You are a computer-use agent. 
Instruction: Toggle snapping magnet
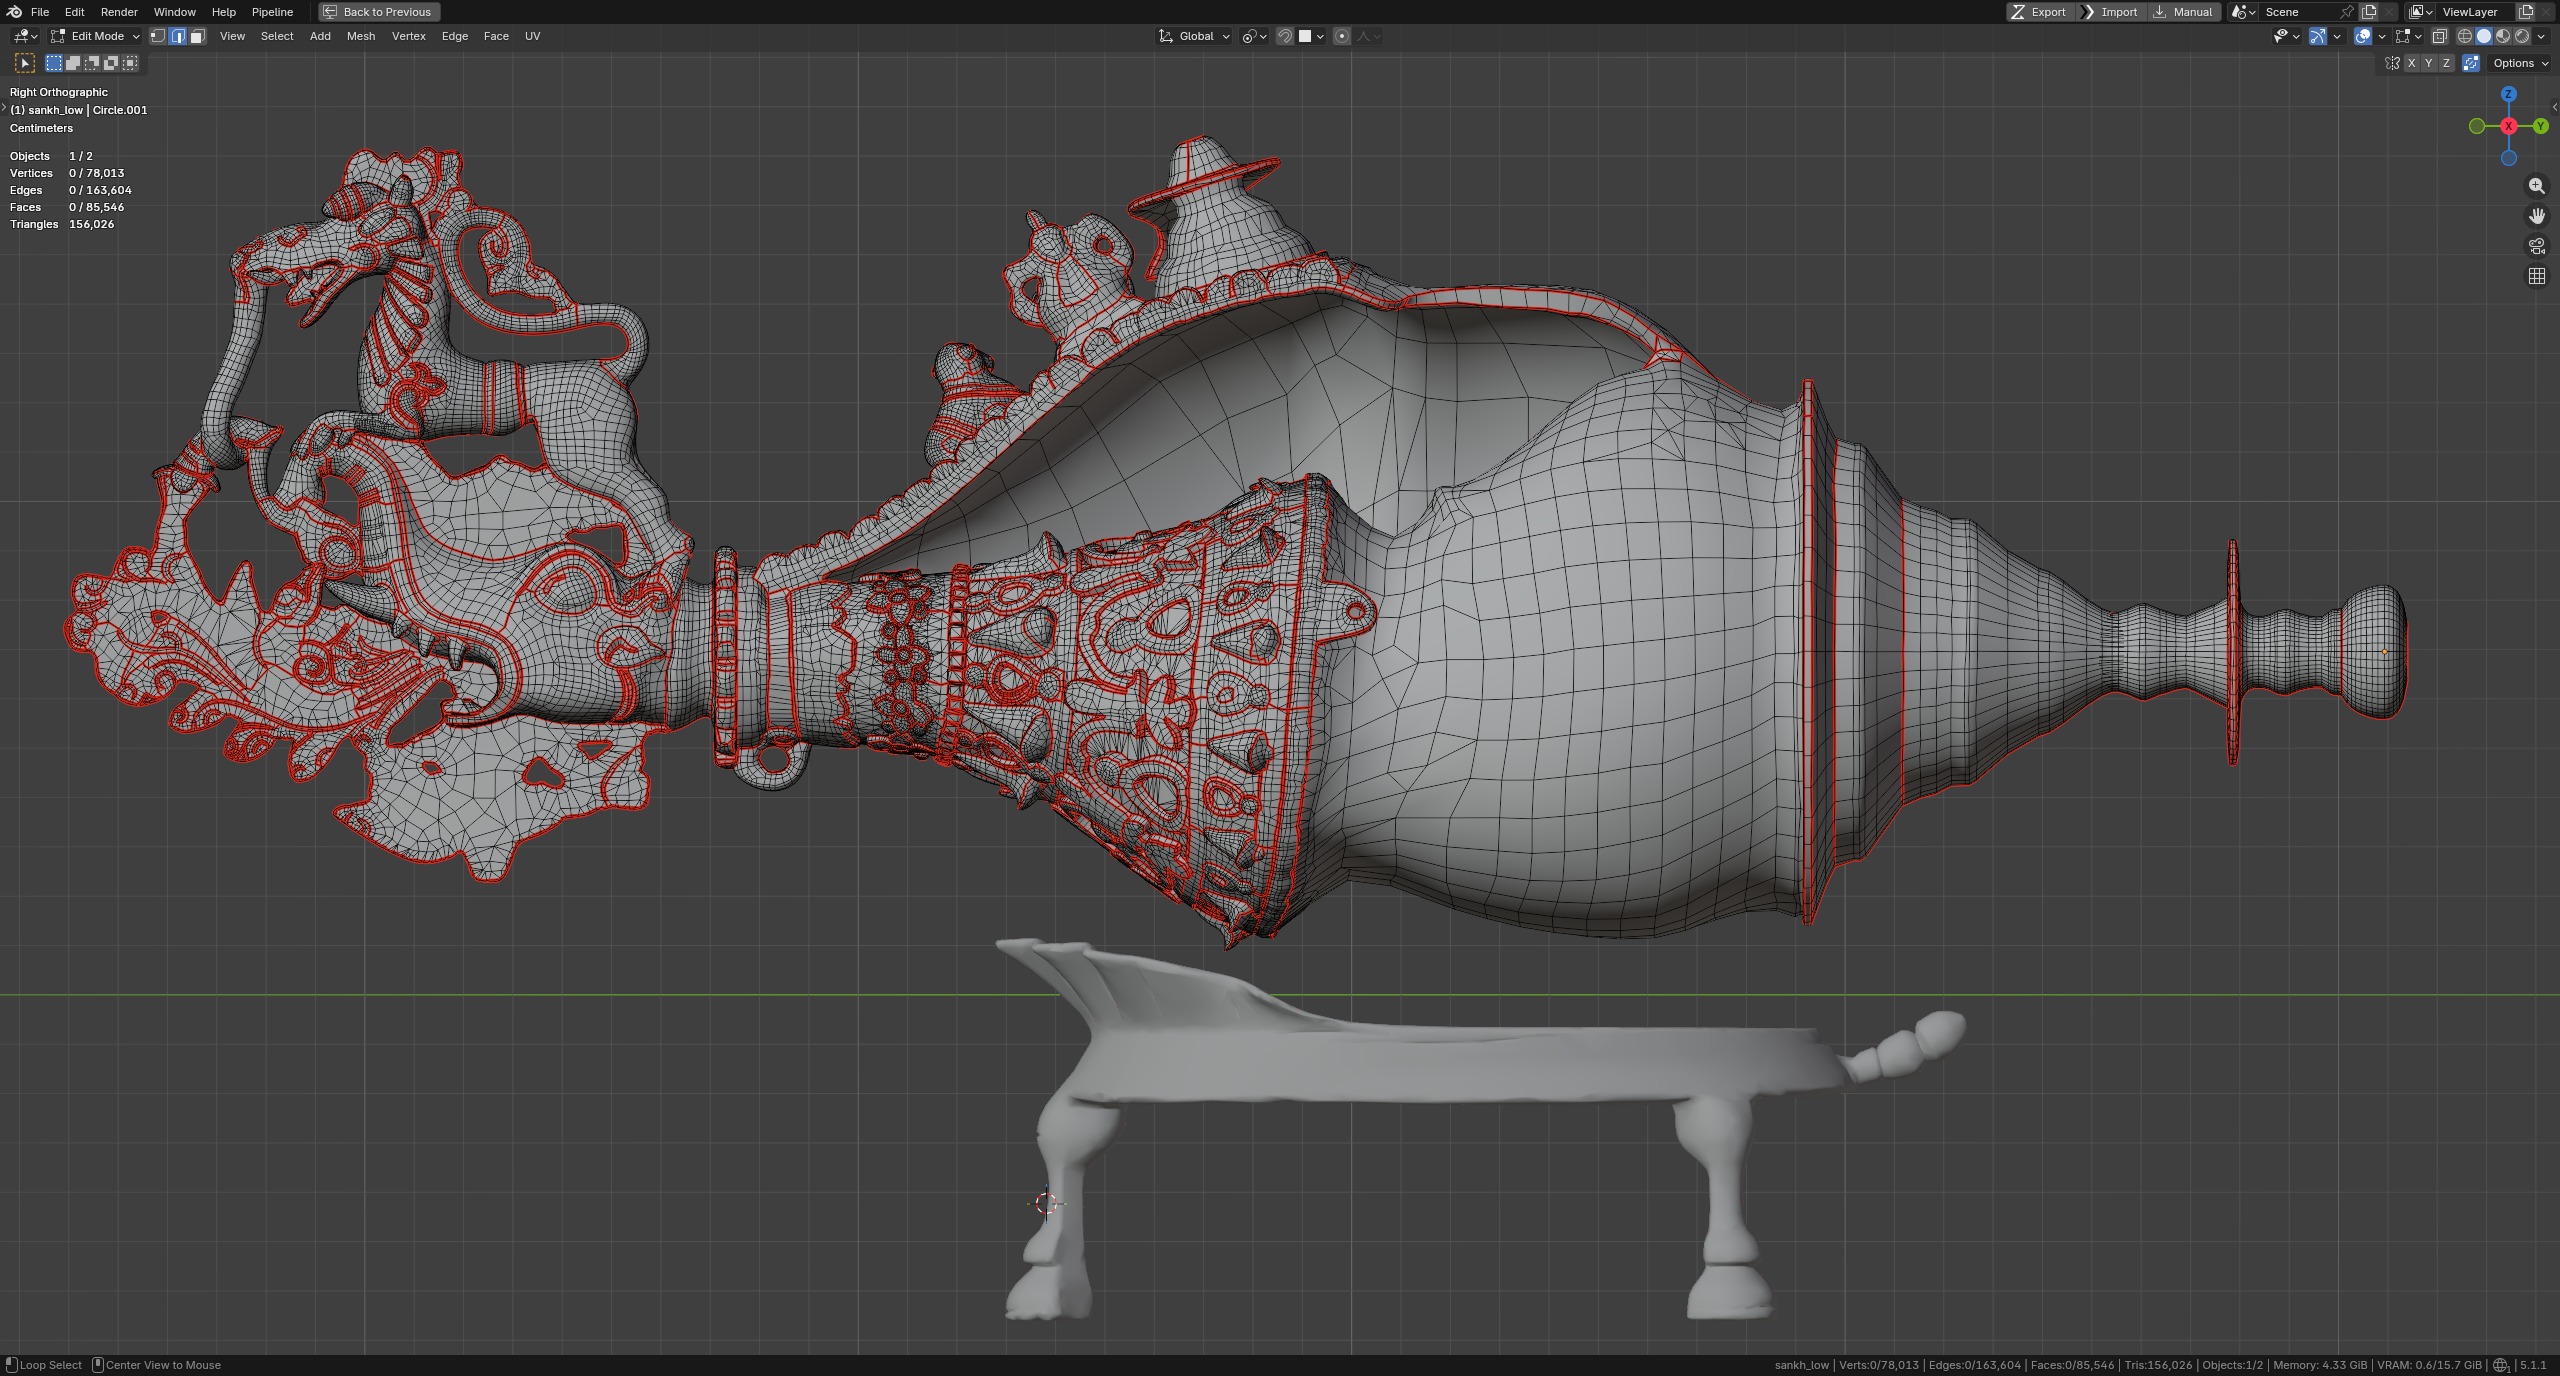1285,36
